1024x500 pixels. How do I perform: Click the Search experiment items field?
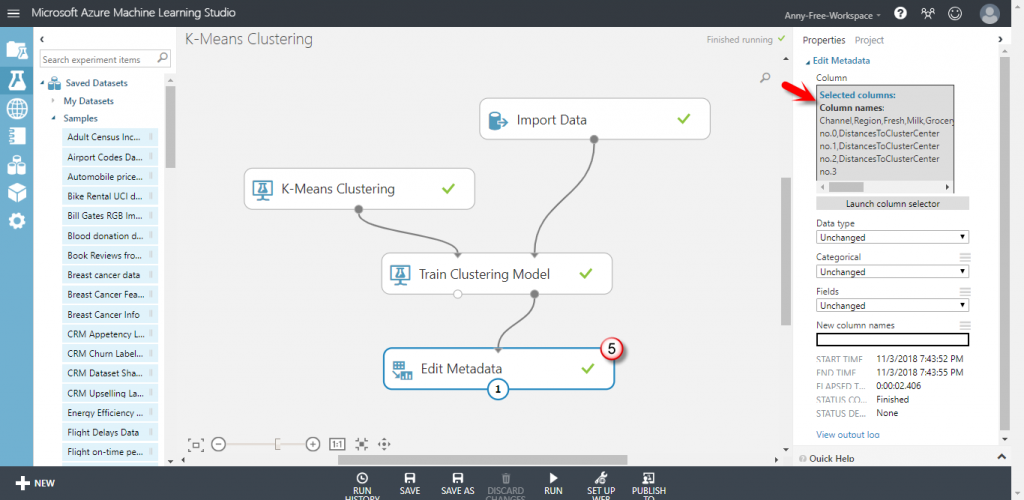tap(98, 59)
